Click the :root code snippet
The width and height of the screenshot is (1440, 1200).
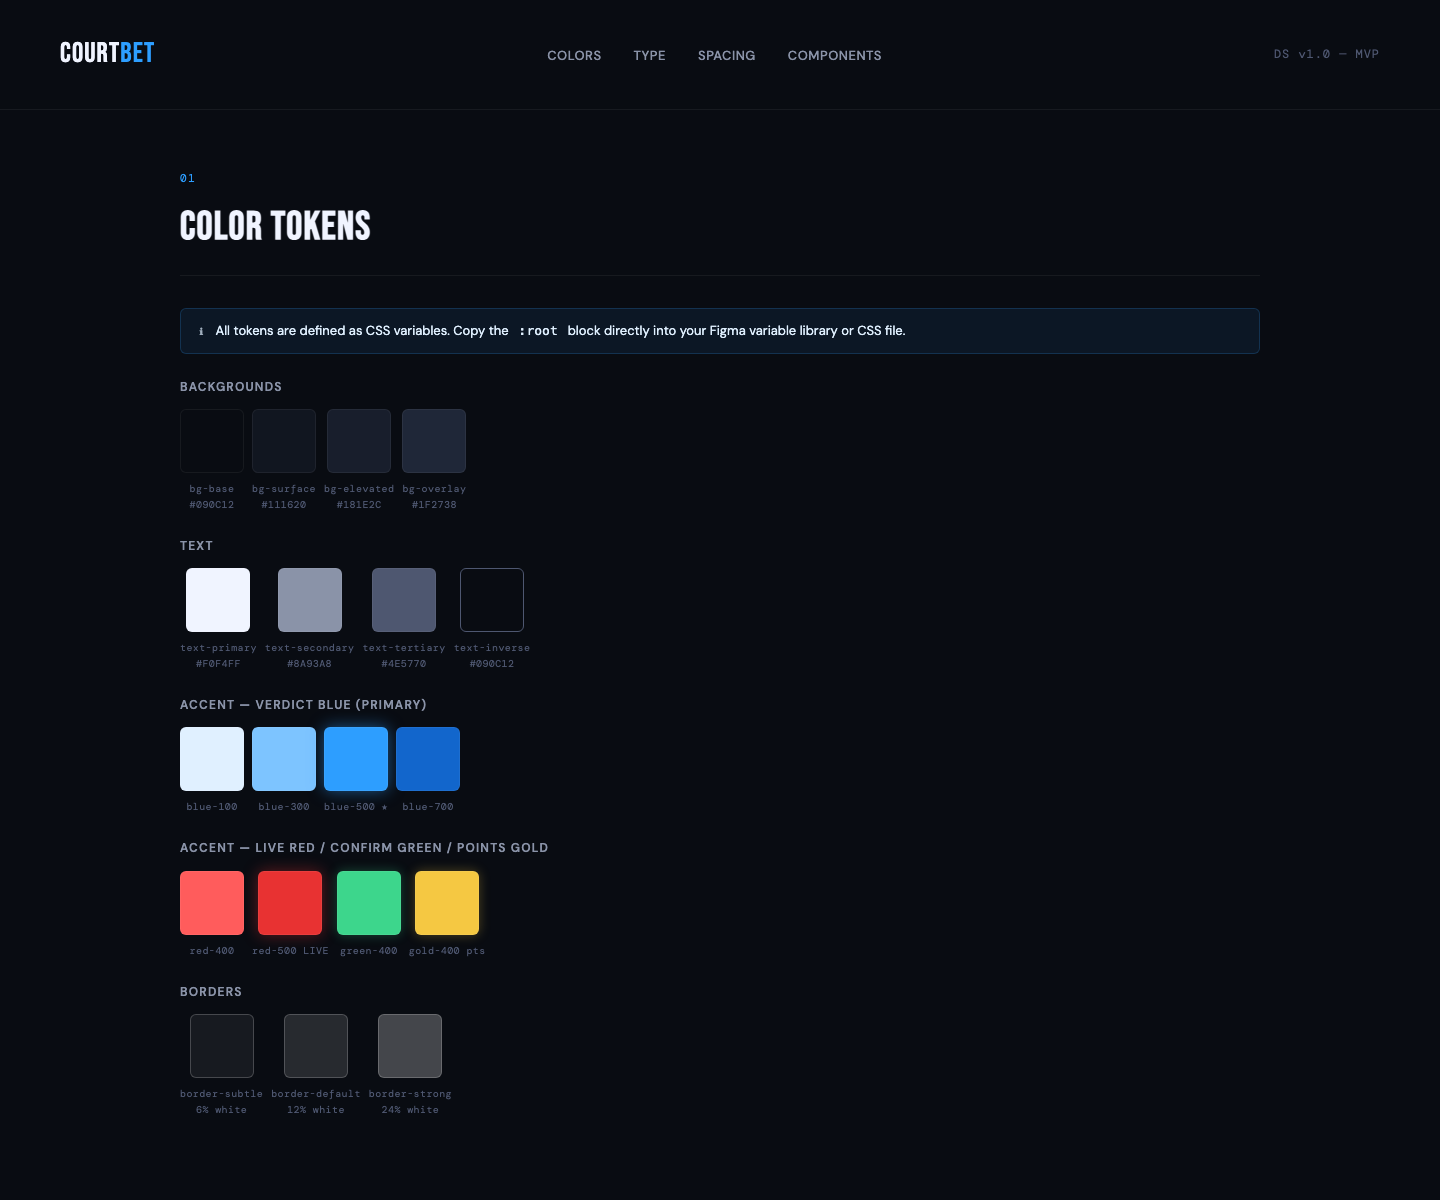click(x=538, y=331)
